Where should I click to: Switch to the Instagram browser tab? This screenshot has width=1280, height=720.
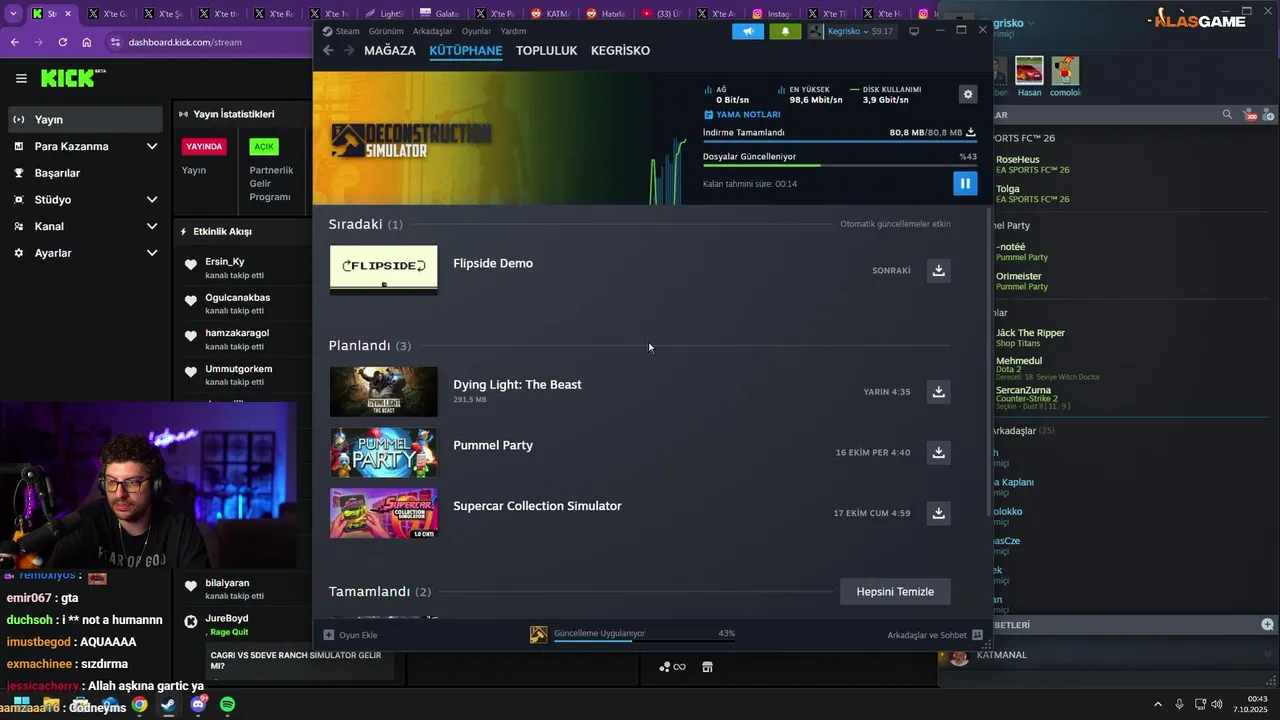click(770, 14)
